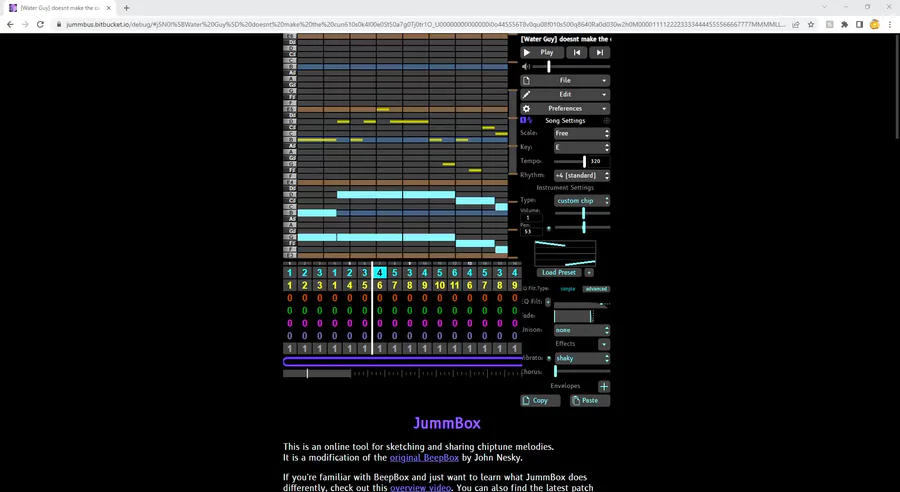Skip to the next bar
The width and height of the screenshot is (900, 492).
599,52
